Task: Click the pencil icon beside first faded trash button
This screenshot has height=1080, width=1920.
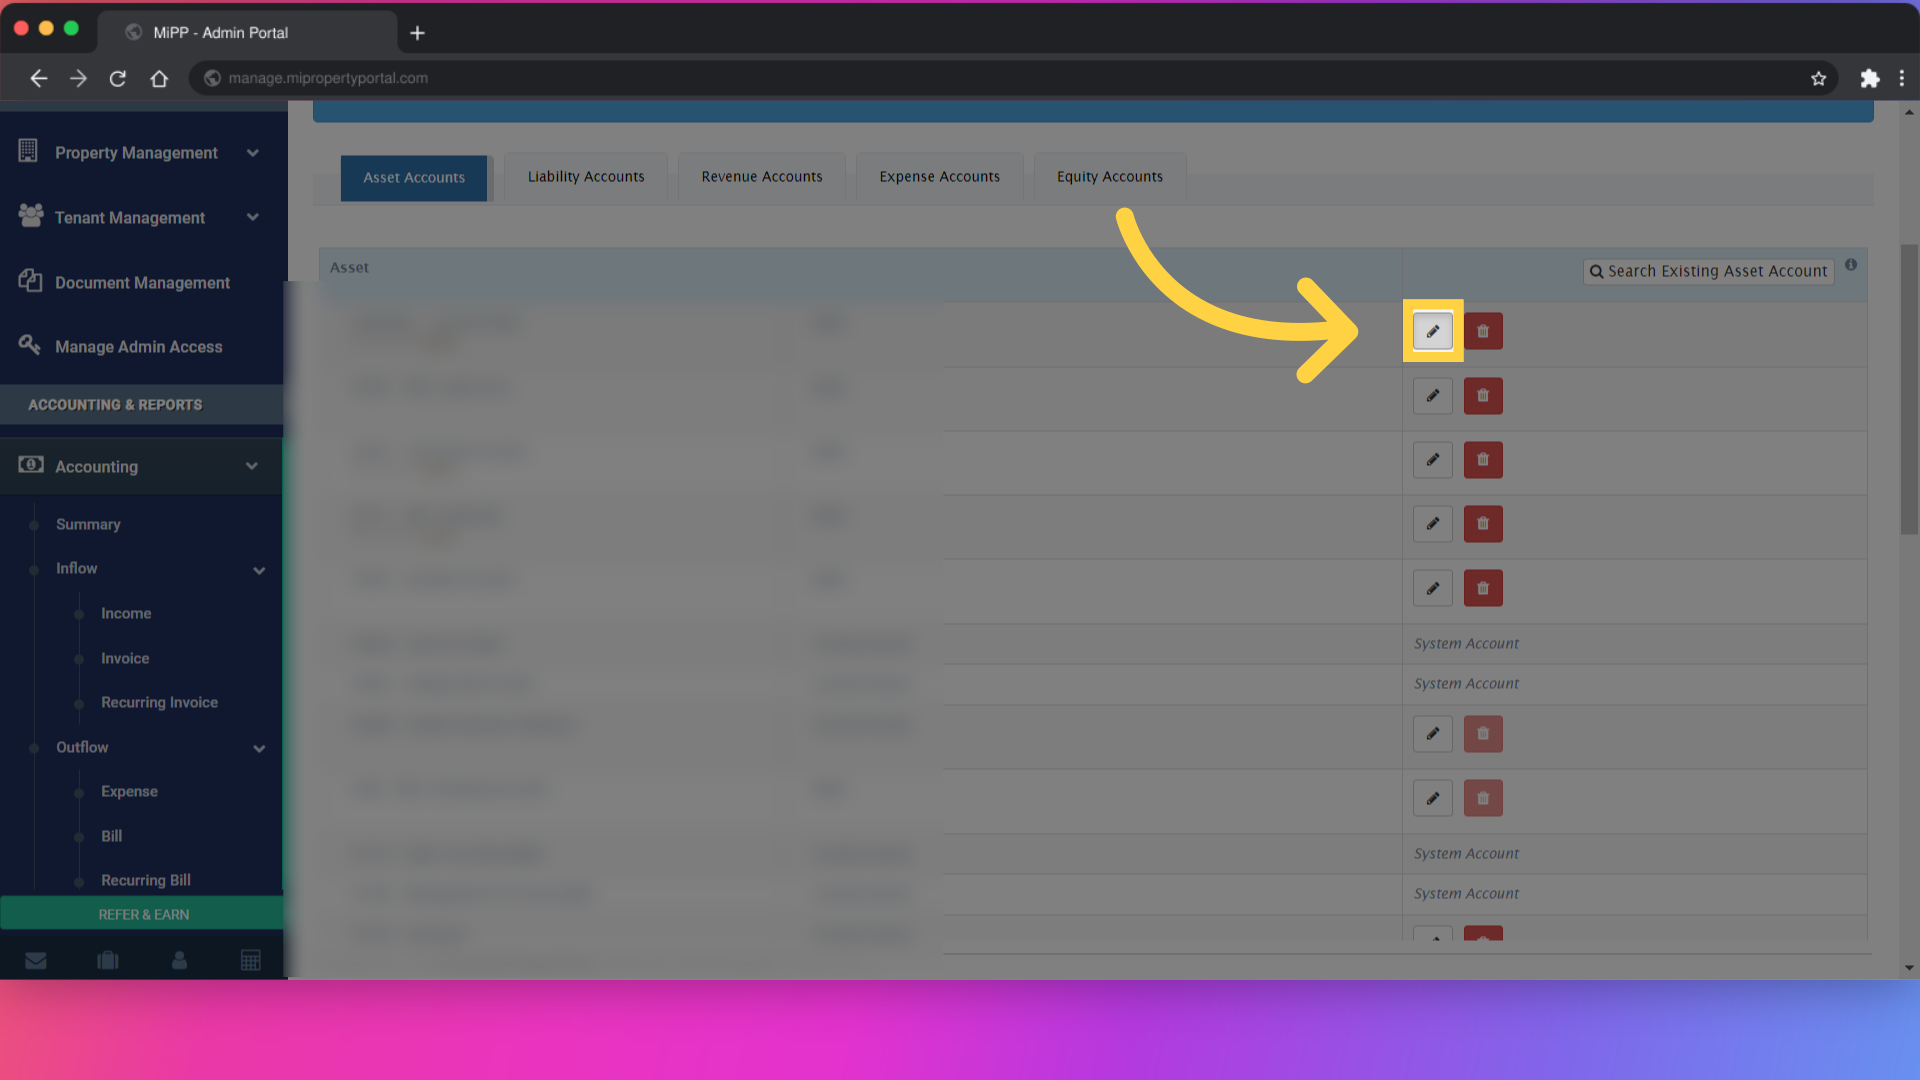Action: [1432, 734]
